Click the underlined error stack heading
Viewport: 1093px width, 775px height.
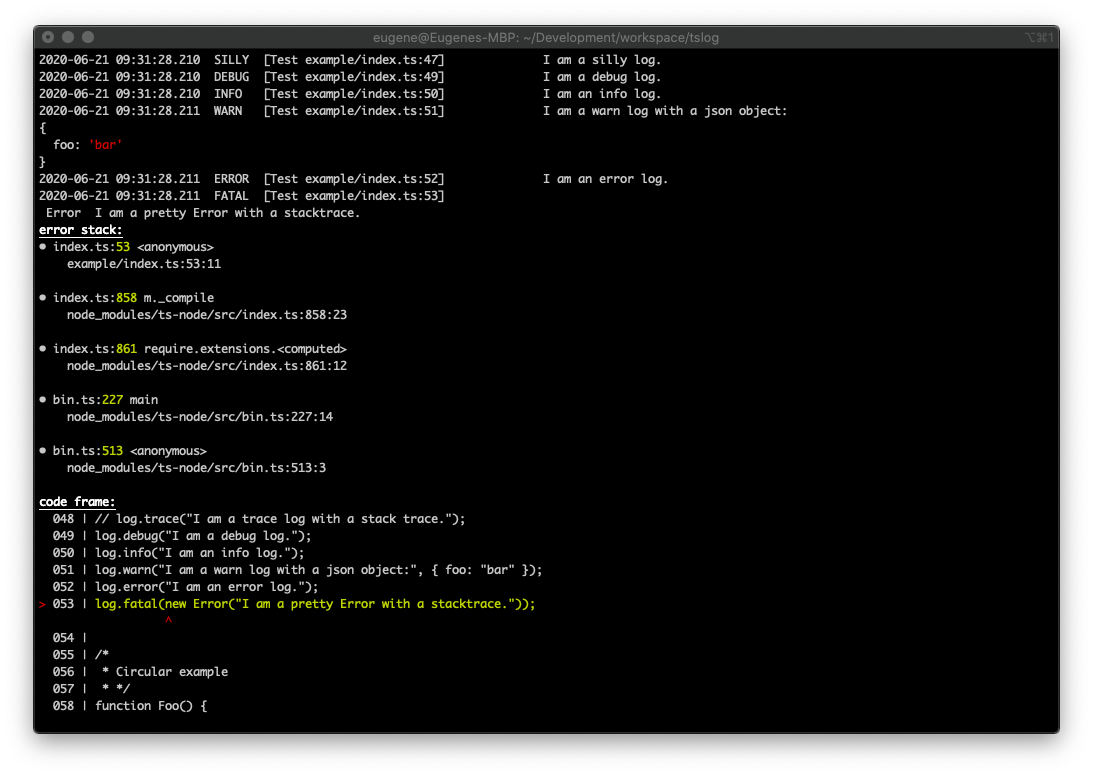click(x=80, y=229)
